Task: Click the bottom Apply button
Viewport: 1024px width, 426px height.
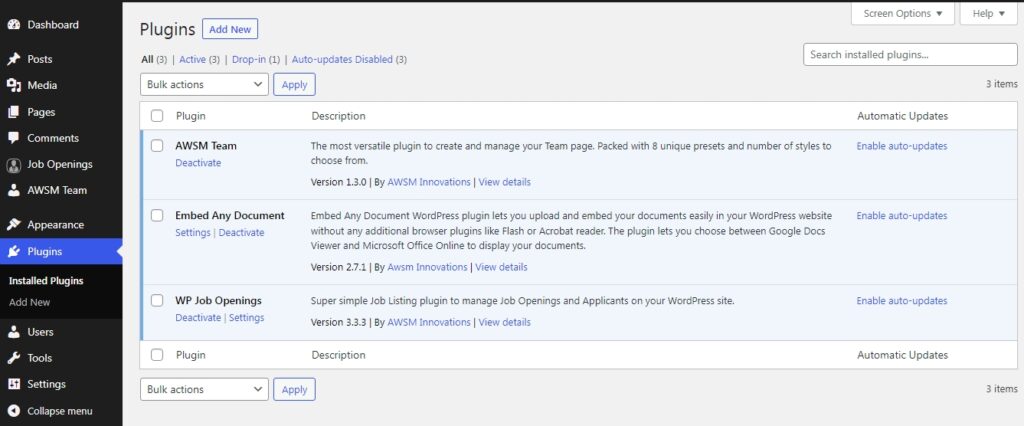Action: tap(295, 389)
